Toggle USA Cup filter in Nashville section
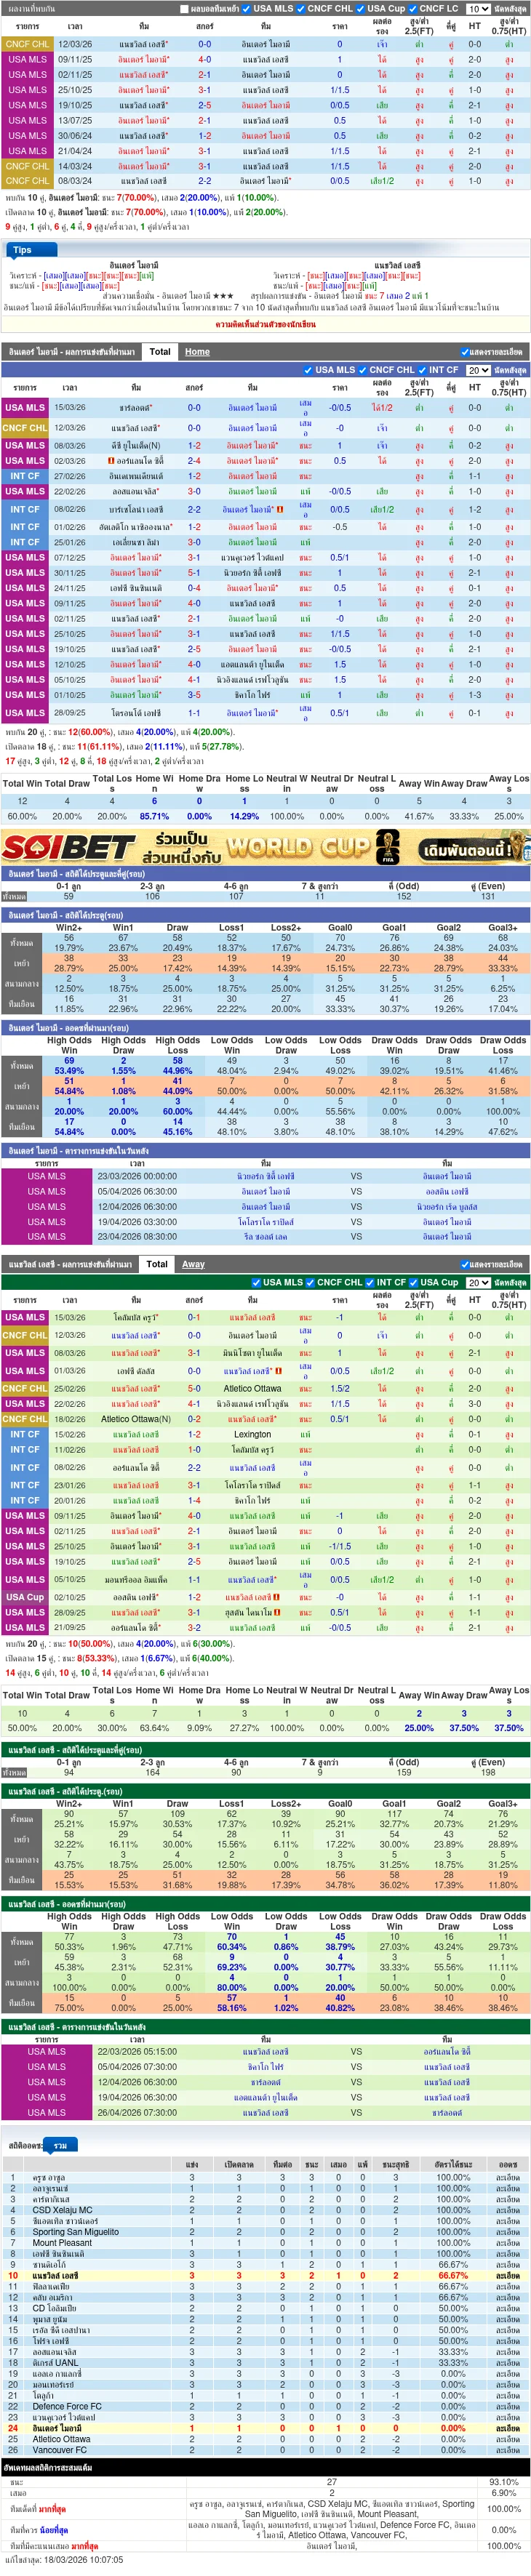The width and height of the screenshot is (531, 2576). (413, 1282)
